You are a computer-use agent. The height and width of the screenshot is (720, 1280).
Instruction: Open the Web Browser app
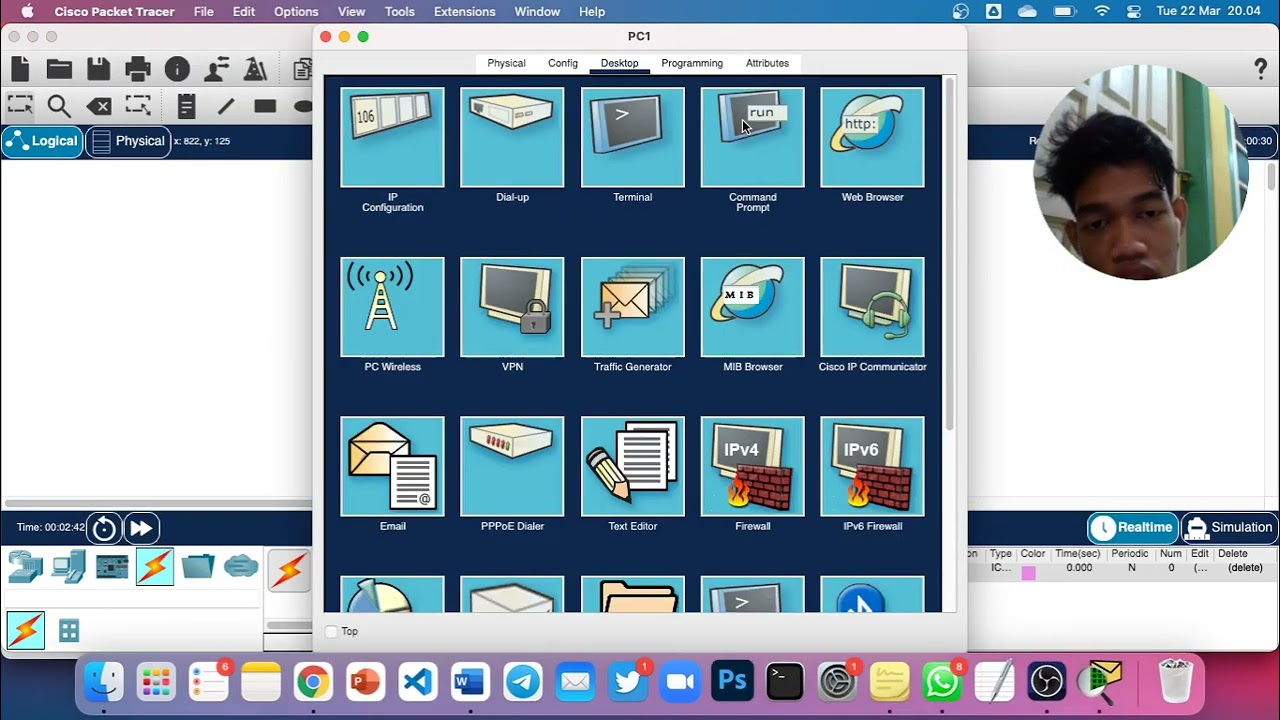[x=872, y=137]
